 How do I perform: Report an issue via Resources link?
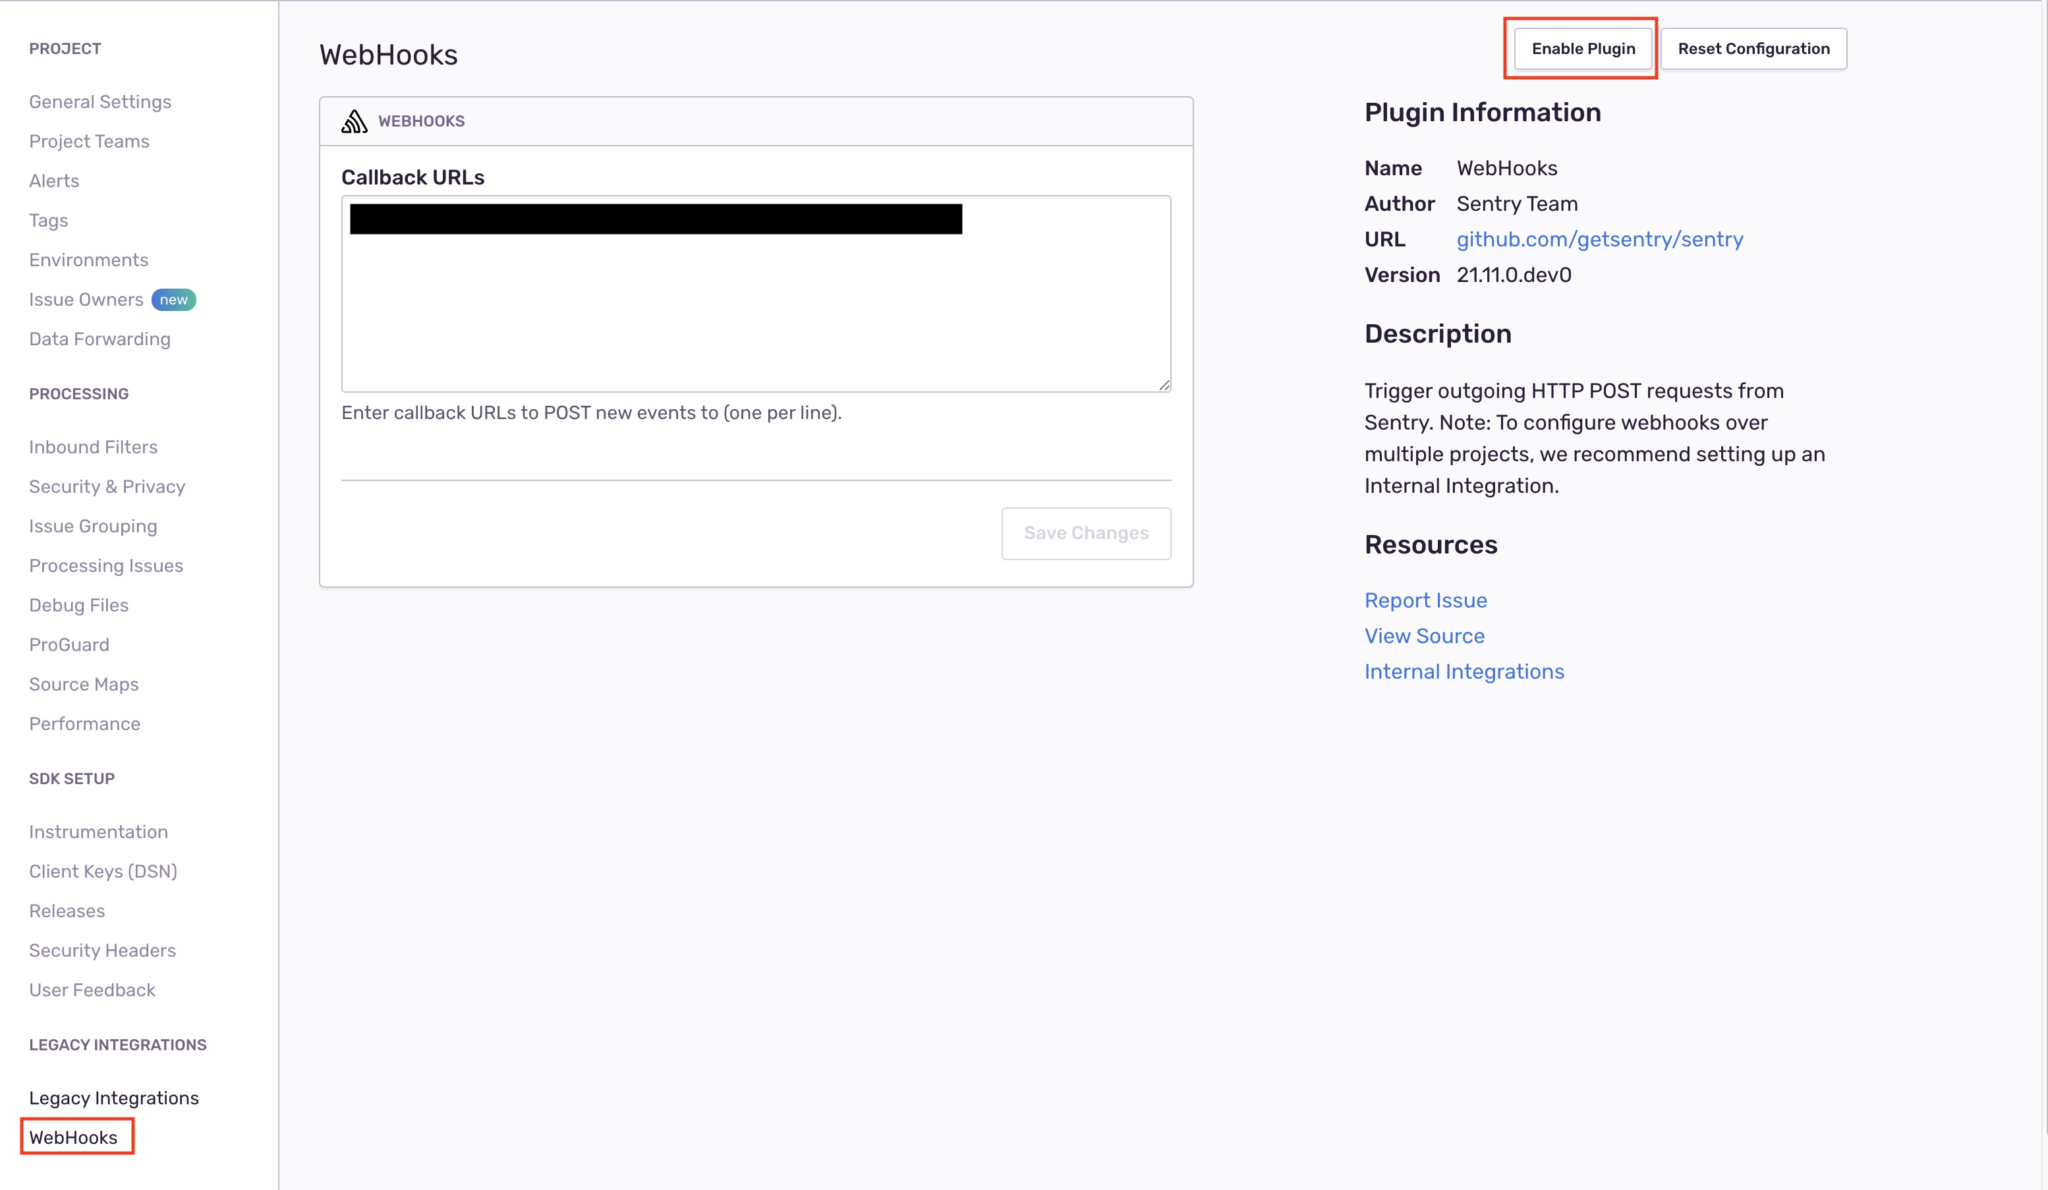tap(1425, 600)
